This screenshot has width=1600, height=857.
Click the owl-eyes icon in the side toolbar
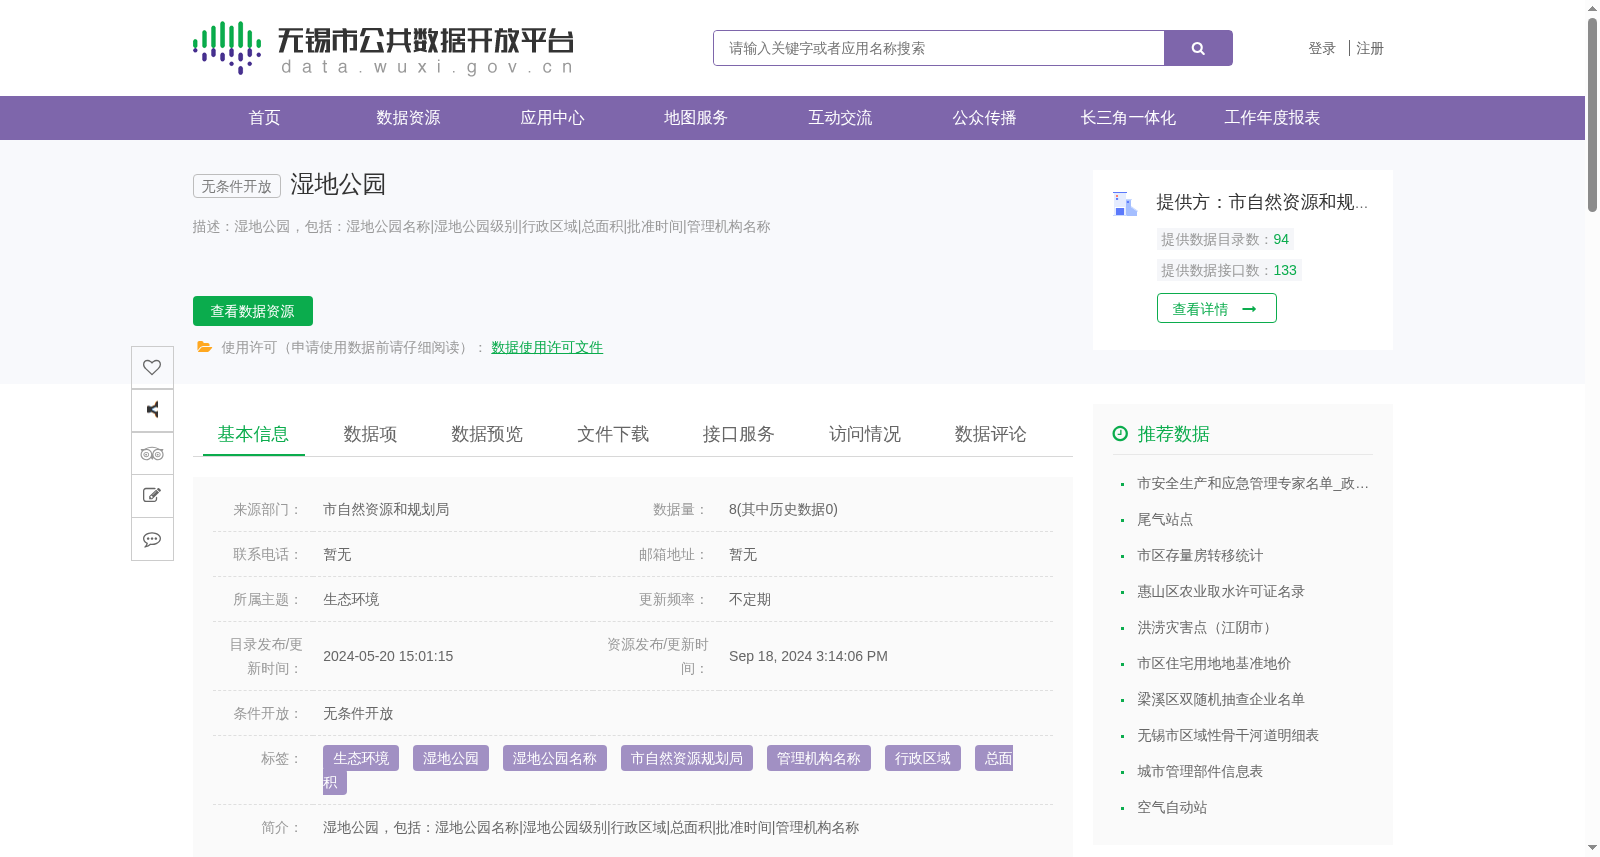click(152, 453)
